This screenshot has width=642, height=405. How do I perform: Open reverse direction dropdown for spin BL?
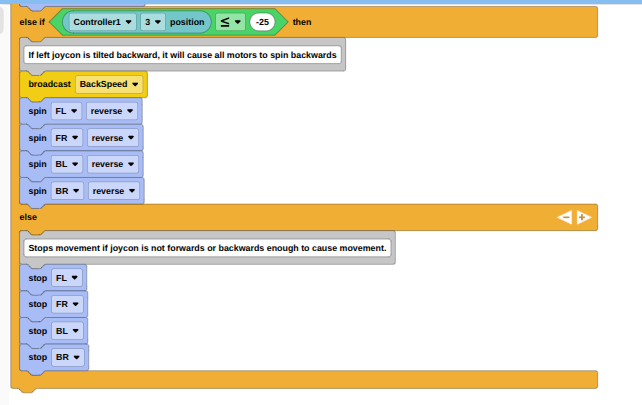[113, 164]
